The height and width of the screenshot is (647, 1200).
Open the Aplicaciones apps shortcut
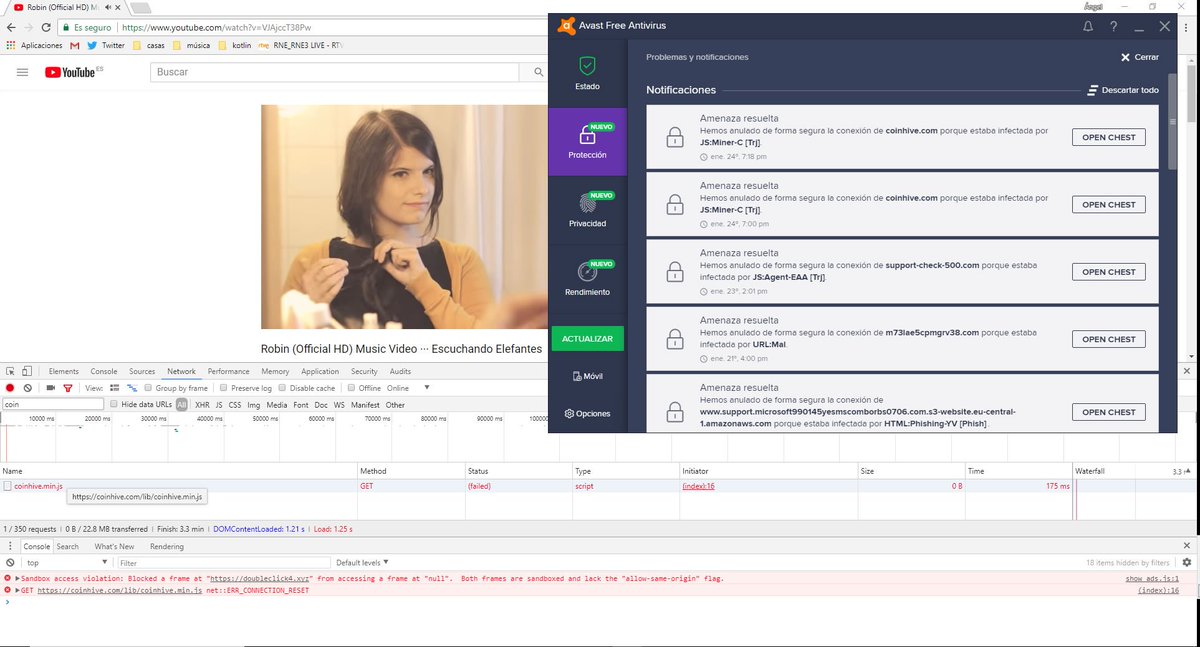[34, 45]
